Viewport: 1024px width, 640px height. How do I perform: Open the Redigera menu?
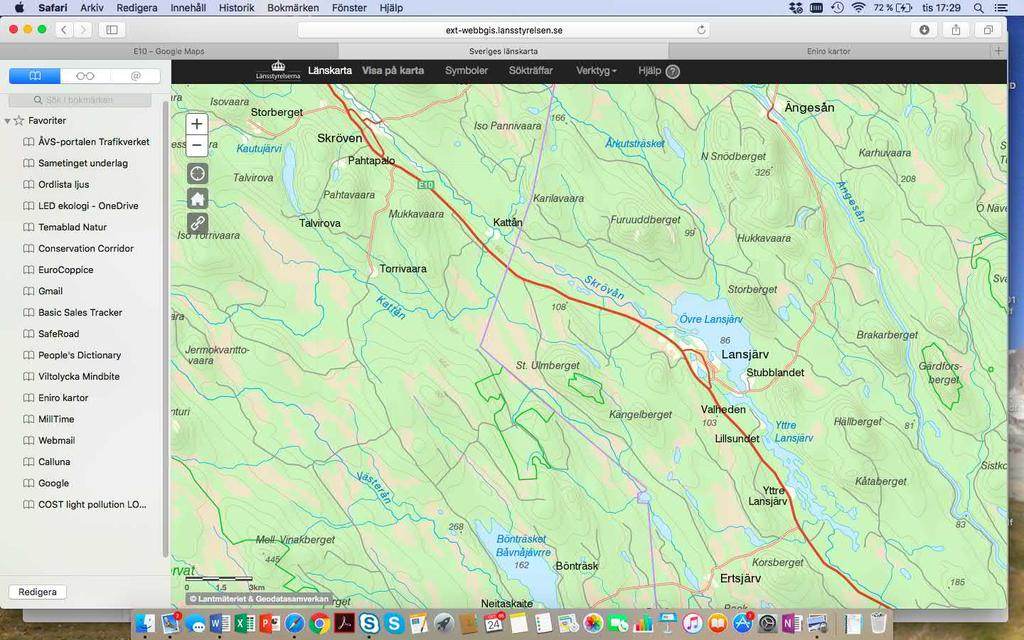pyautogui.click(x=136, y=8)
